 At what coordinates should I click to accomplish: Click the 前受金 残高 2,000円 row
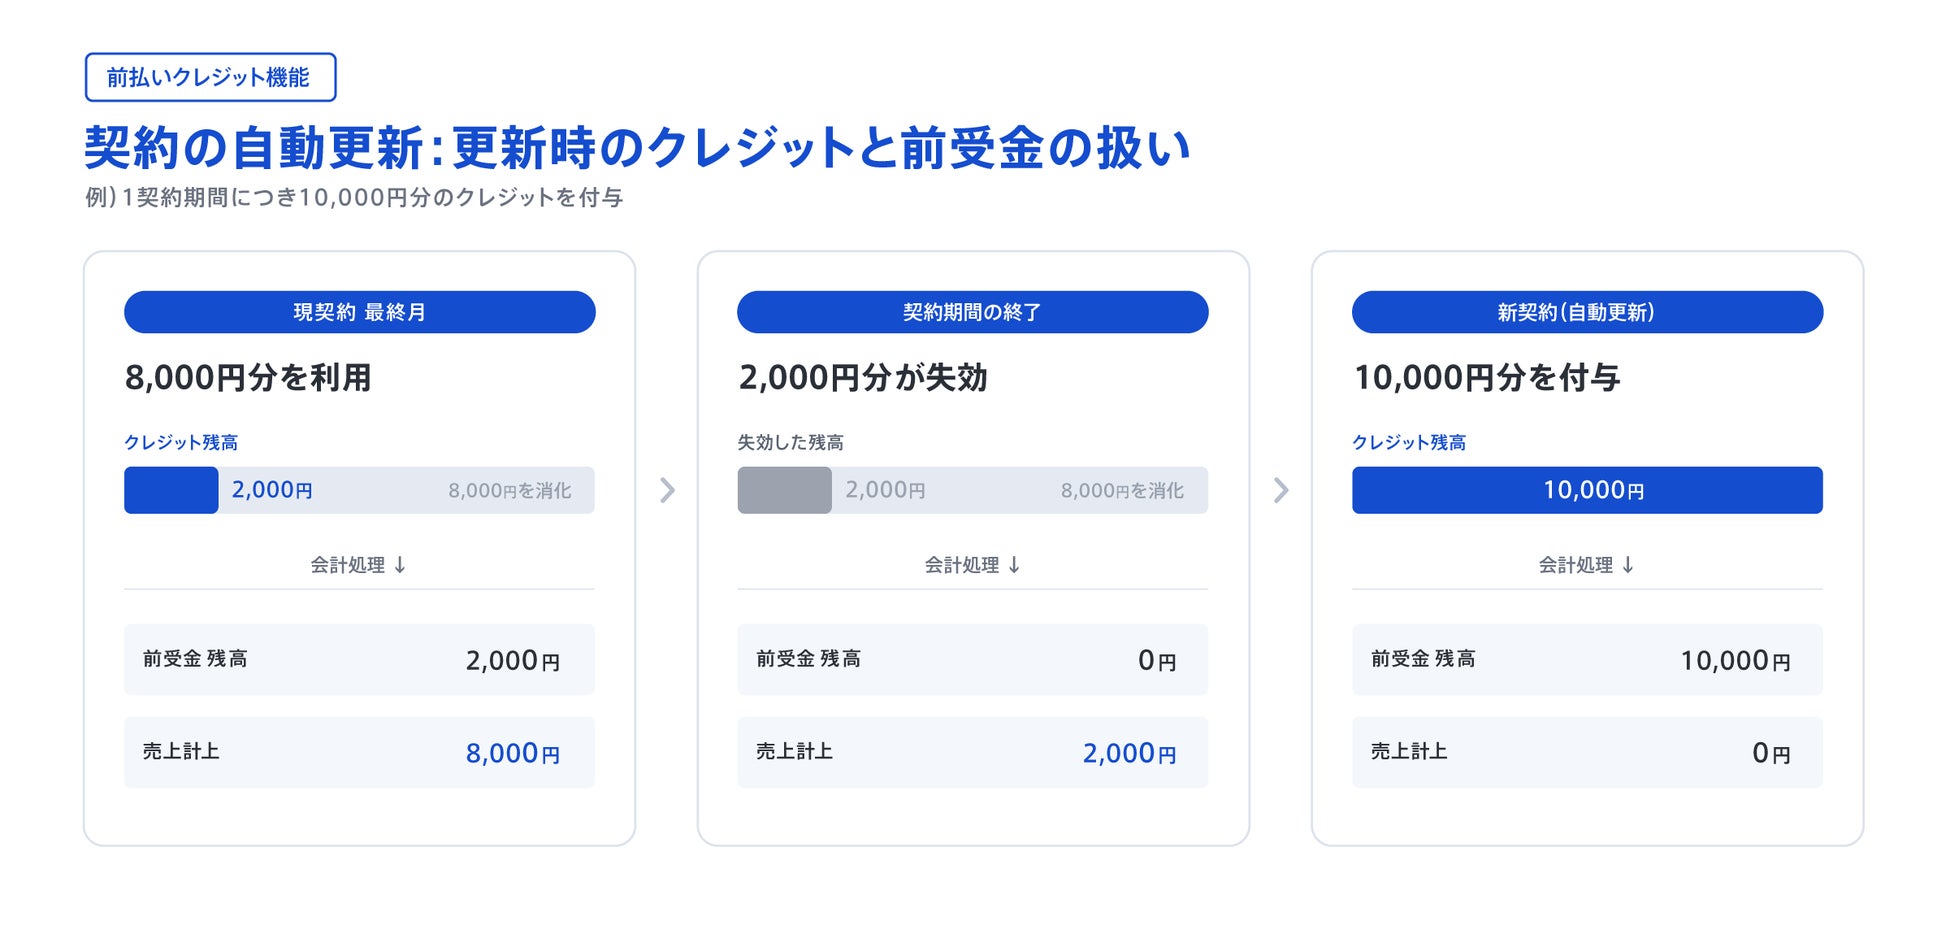pyautogui.click(x=359, y=660)
